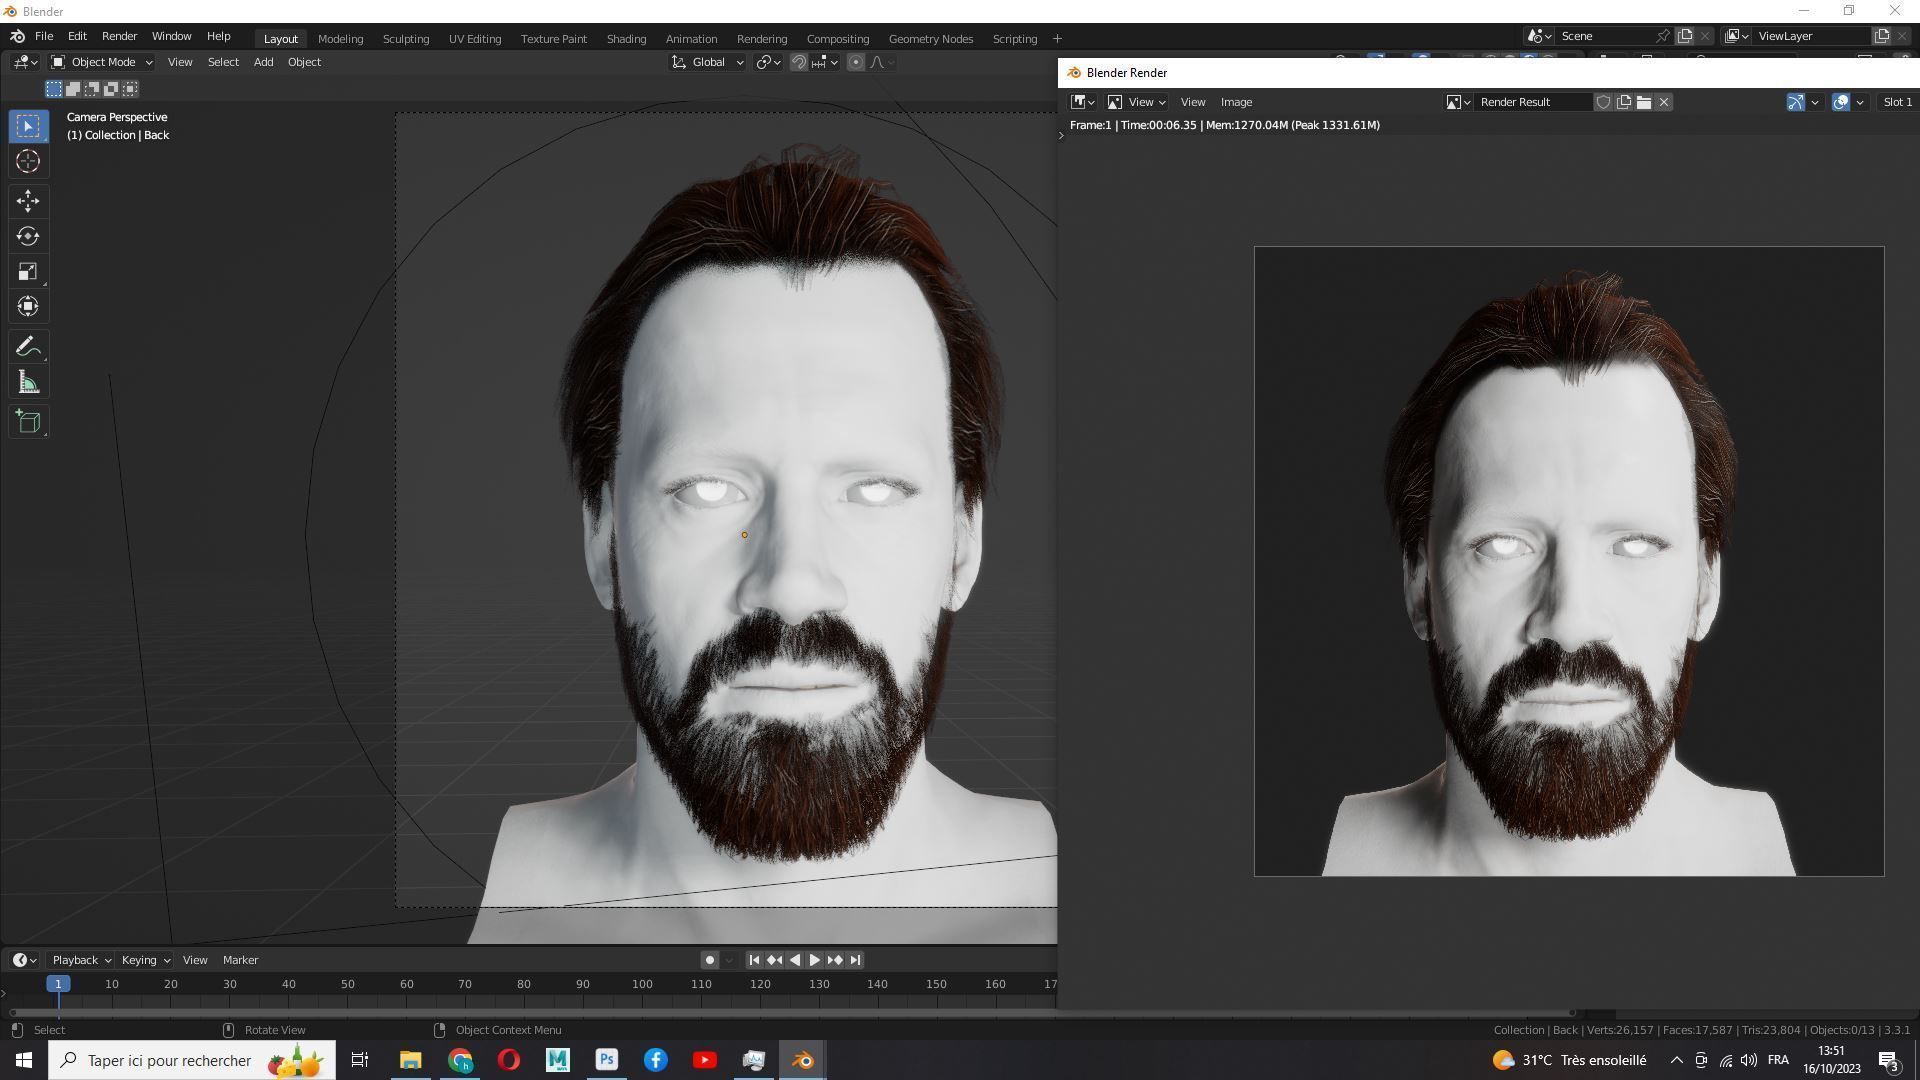The width and height of the screenshot is (1920, 1080).
Task: Toggle overlays in Render window
Action: point(1841,102)
